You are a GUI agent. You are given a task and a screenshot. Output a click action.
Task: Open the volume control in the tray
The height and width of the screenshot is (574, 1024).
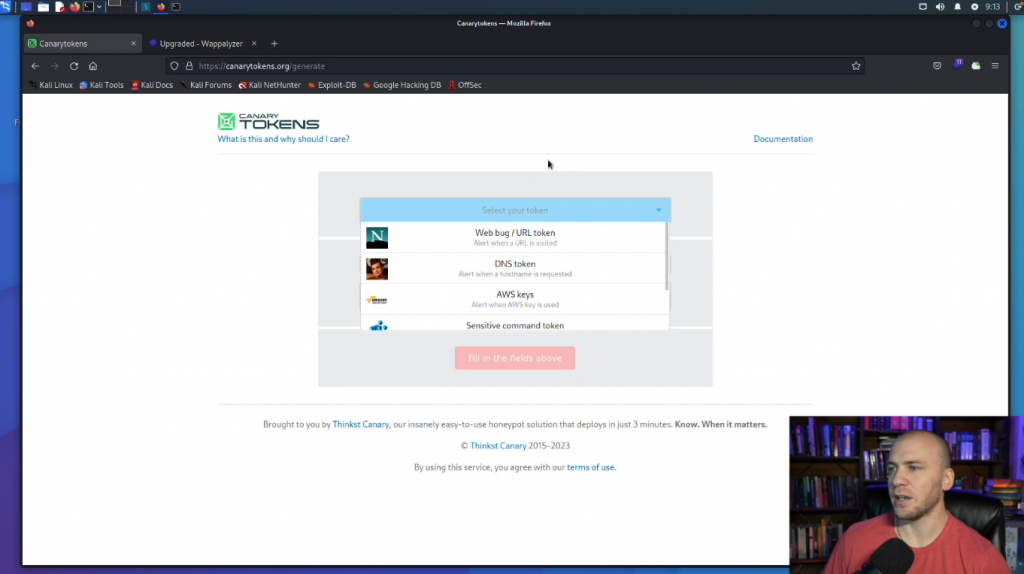pyautogui.click(x=940, y=7)
